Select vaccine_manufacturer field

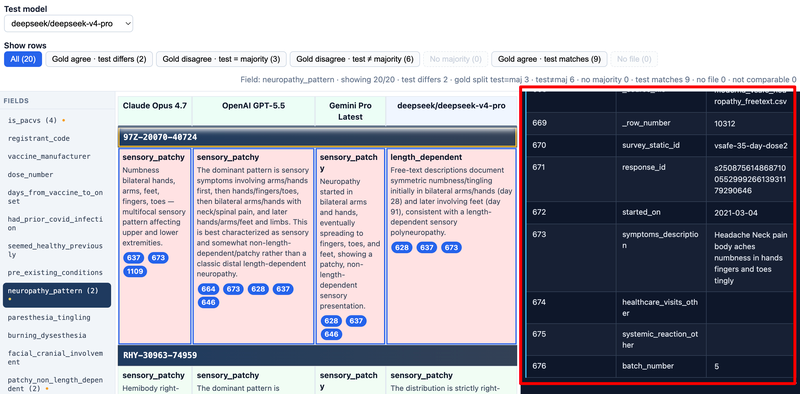point(57,156)
